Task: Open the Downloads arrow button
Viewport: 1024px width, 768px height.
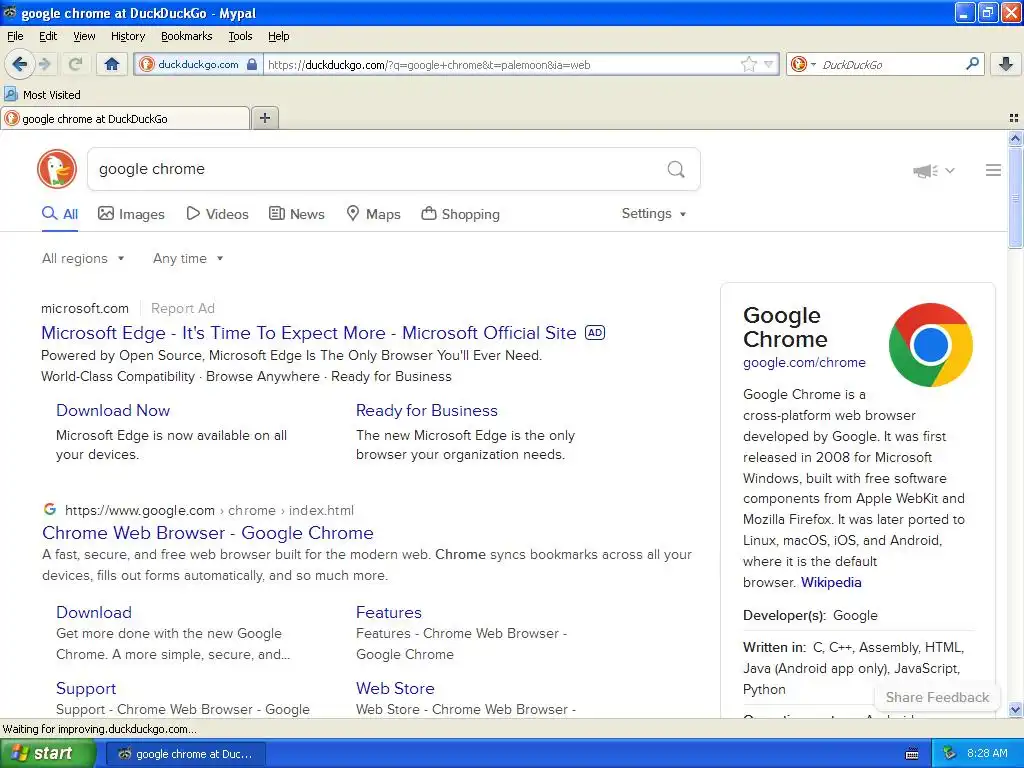Action: (x=1006, y=64)
